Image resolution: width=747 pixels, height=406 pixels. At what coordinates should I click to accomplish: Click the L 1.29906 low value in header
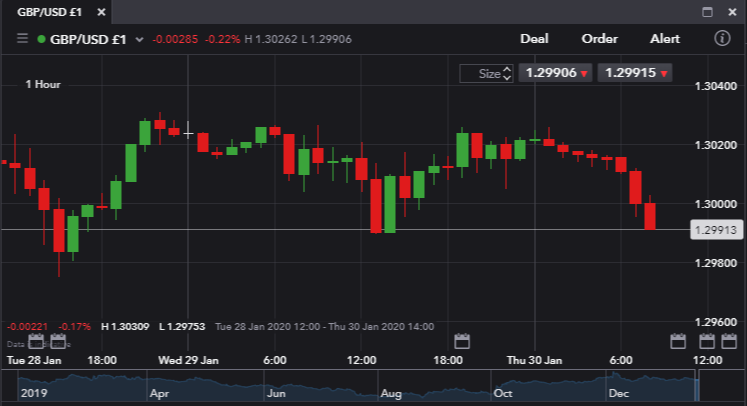[326, 39]
